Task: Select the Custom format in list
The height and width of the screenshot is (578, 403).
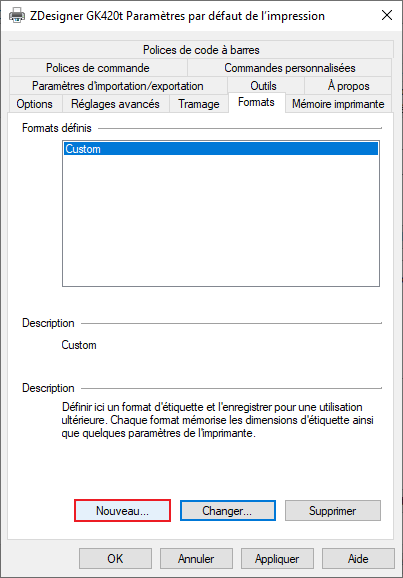Action: (x=221, y=149)
